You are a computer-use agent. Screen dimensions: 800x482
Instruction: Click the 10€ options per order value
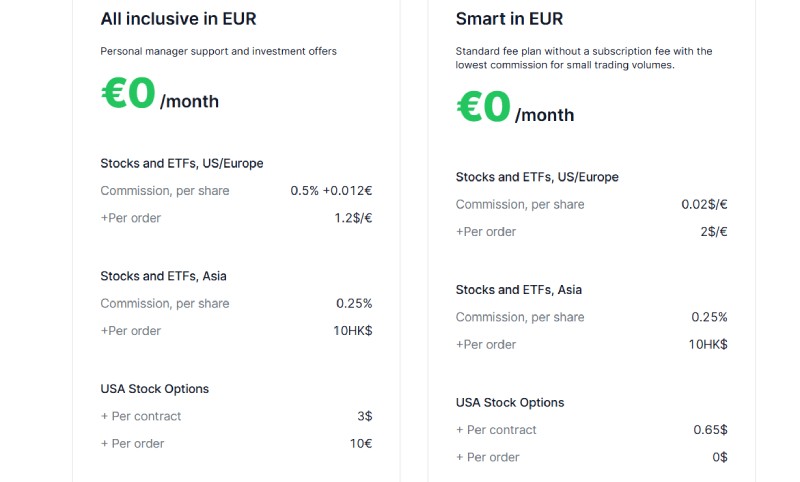tap(361, 444)
